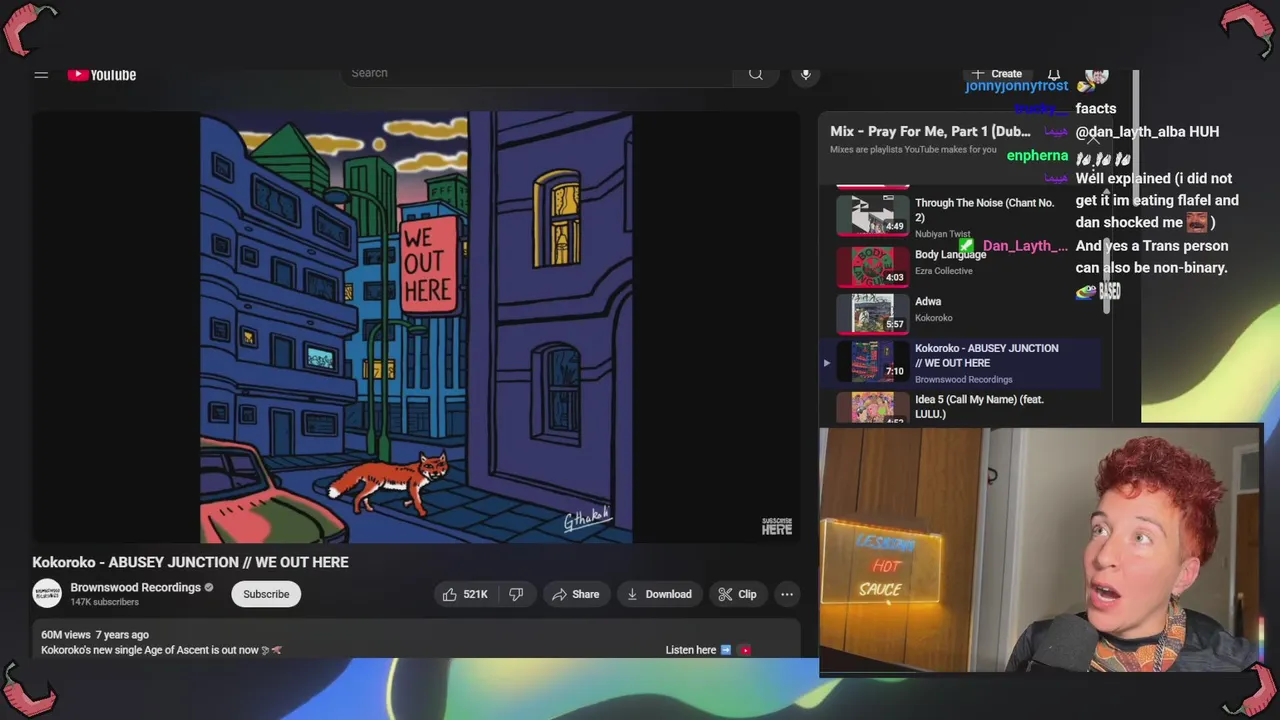Open more actions three-dot menu
1280x720 pixels.
coord(787,594)
